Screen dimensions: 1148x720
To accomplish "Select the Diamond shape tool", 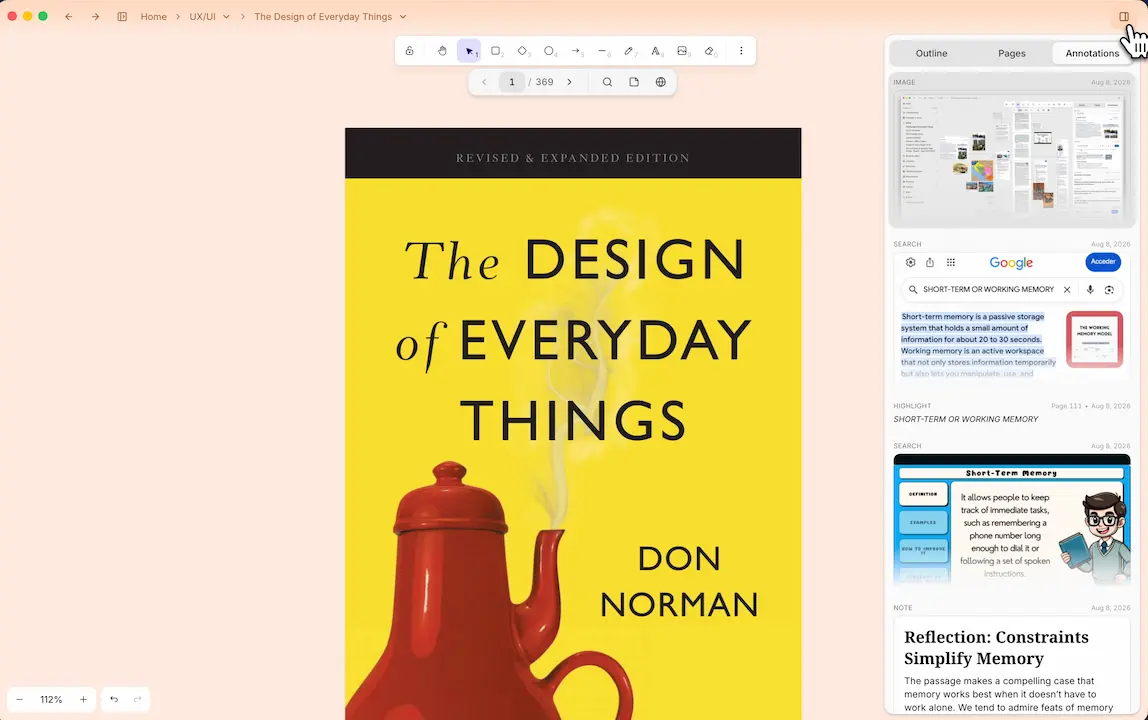I will tap(523, 51).
